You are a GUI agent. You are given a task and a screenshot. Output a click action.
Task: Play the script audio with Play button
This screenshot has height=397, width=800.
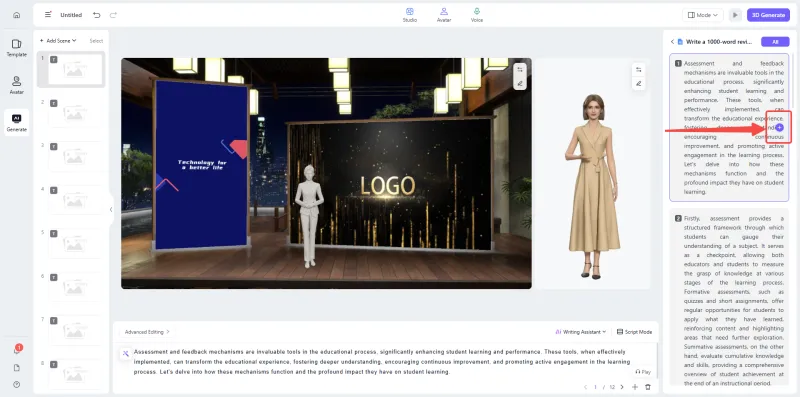[x=643, y=372]
